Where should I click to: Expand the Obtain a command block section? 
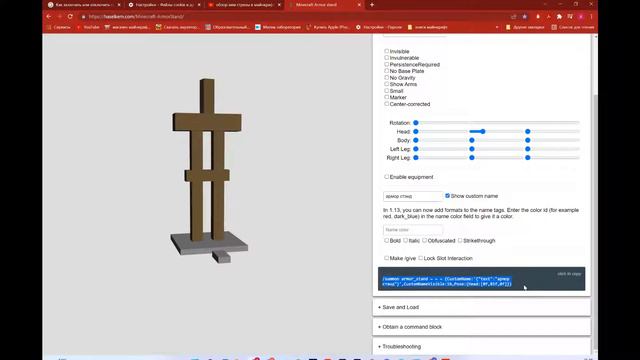481,327
